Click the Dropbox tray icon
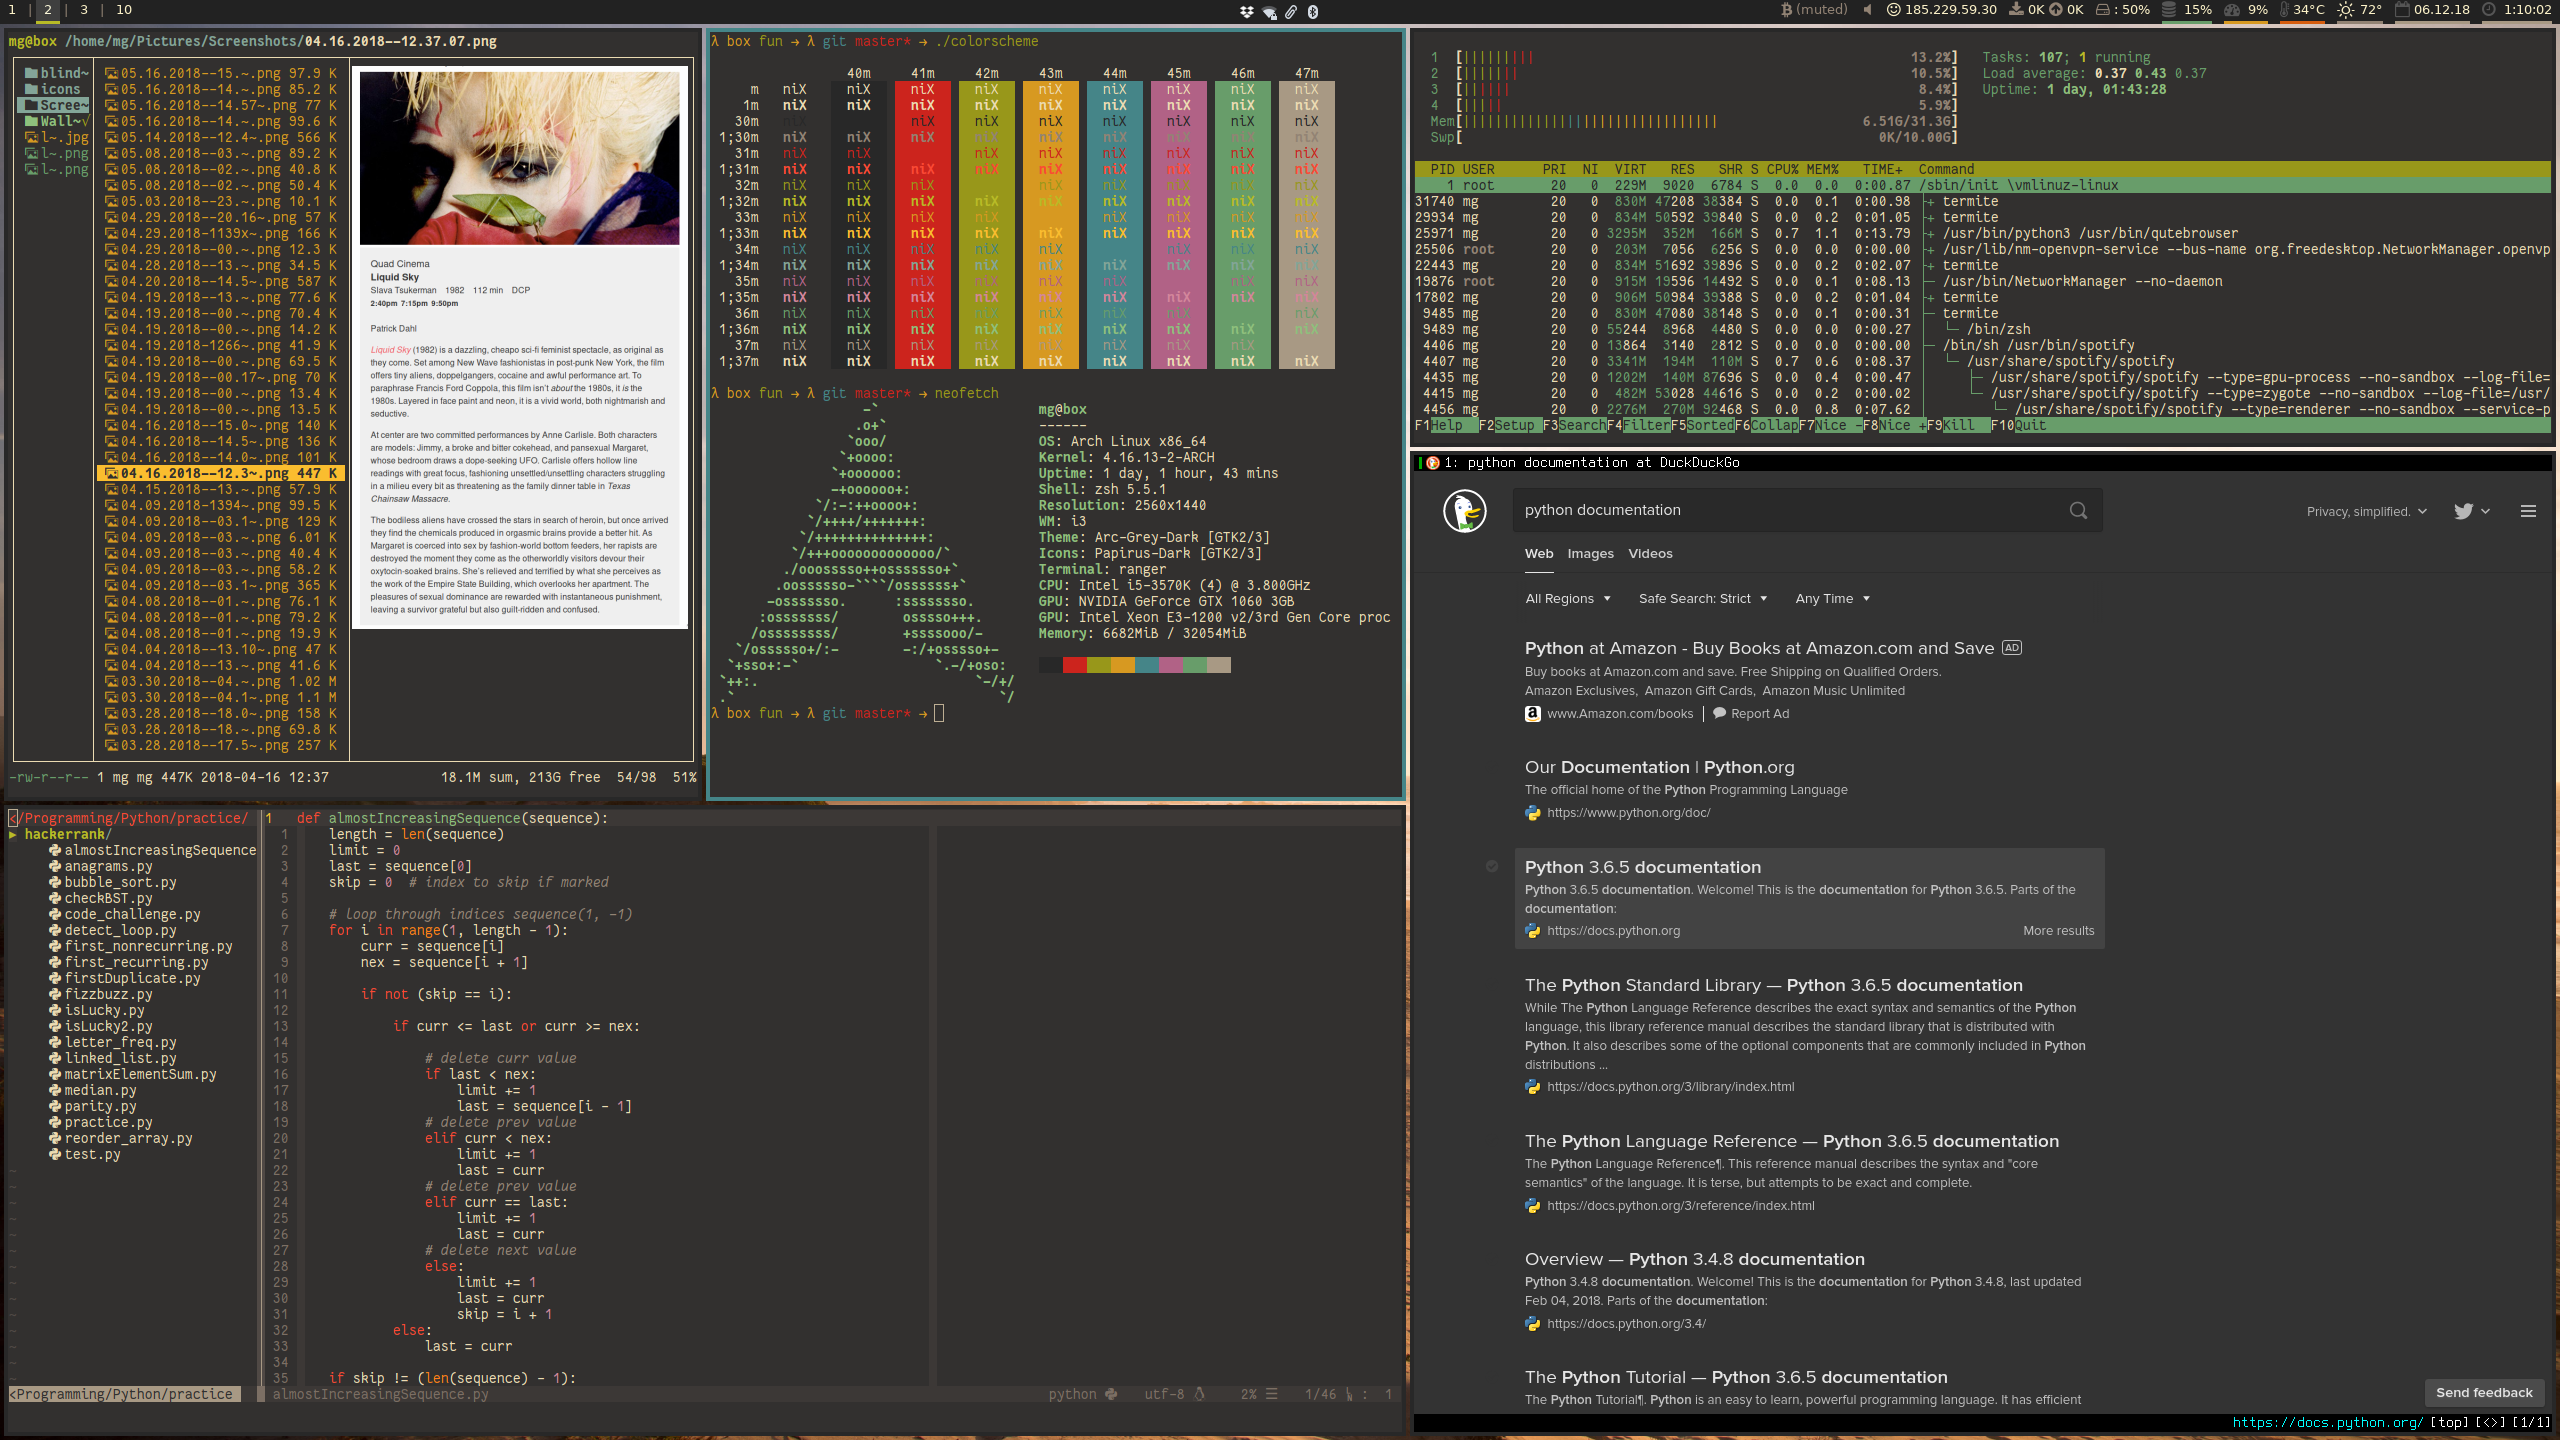2560x1440 pixels. coord(1246,11)
